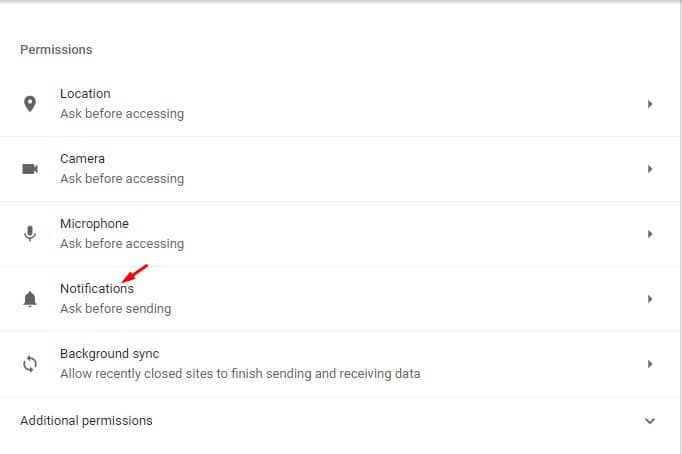This screenshot has width=682, height=454.
Task: Select the Background sync entry
Action: coord(340,364)
